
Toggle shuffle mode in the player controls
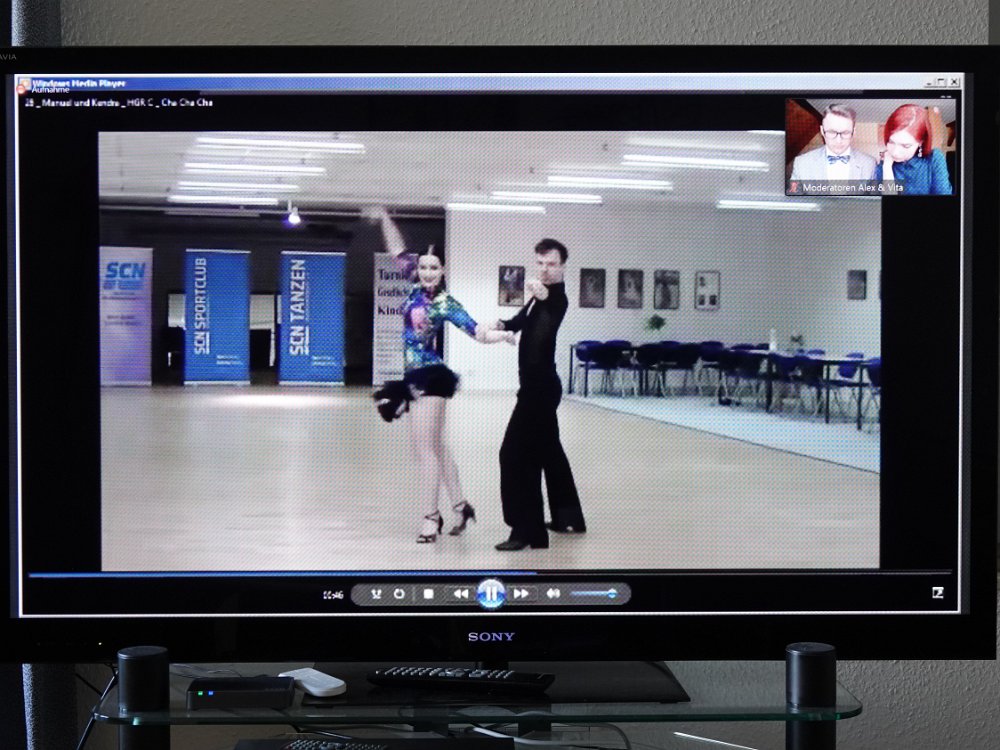pos(376,594)
